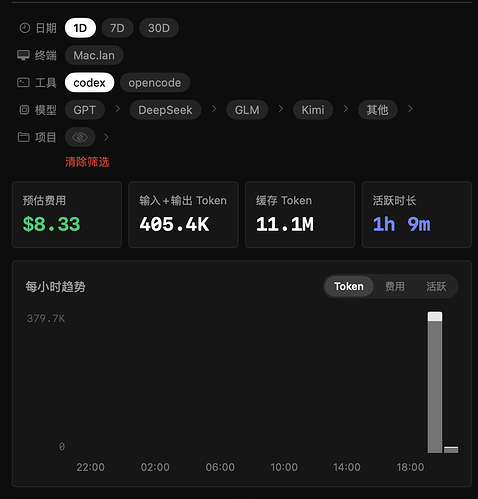The height and width of the screenshot is (499, 478).
Task: Click the monitor icon beside 终端
Action: [23, 55]
